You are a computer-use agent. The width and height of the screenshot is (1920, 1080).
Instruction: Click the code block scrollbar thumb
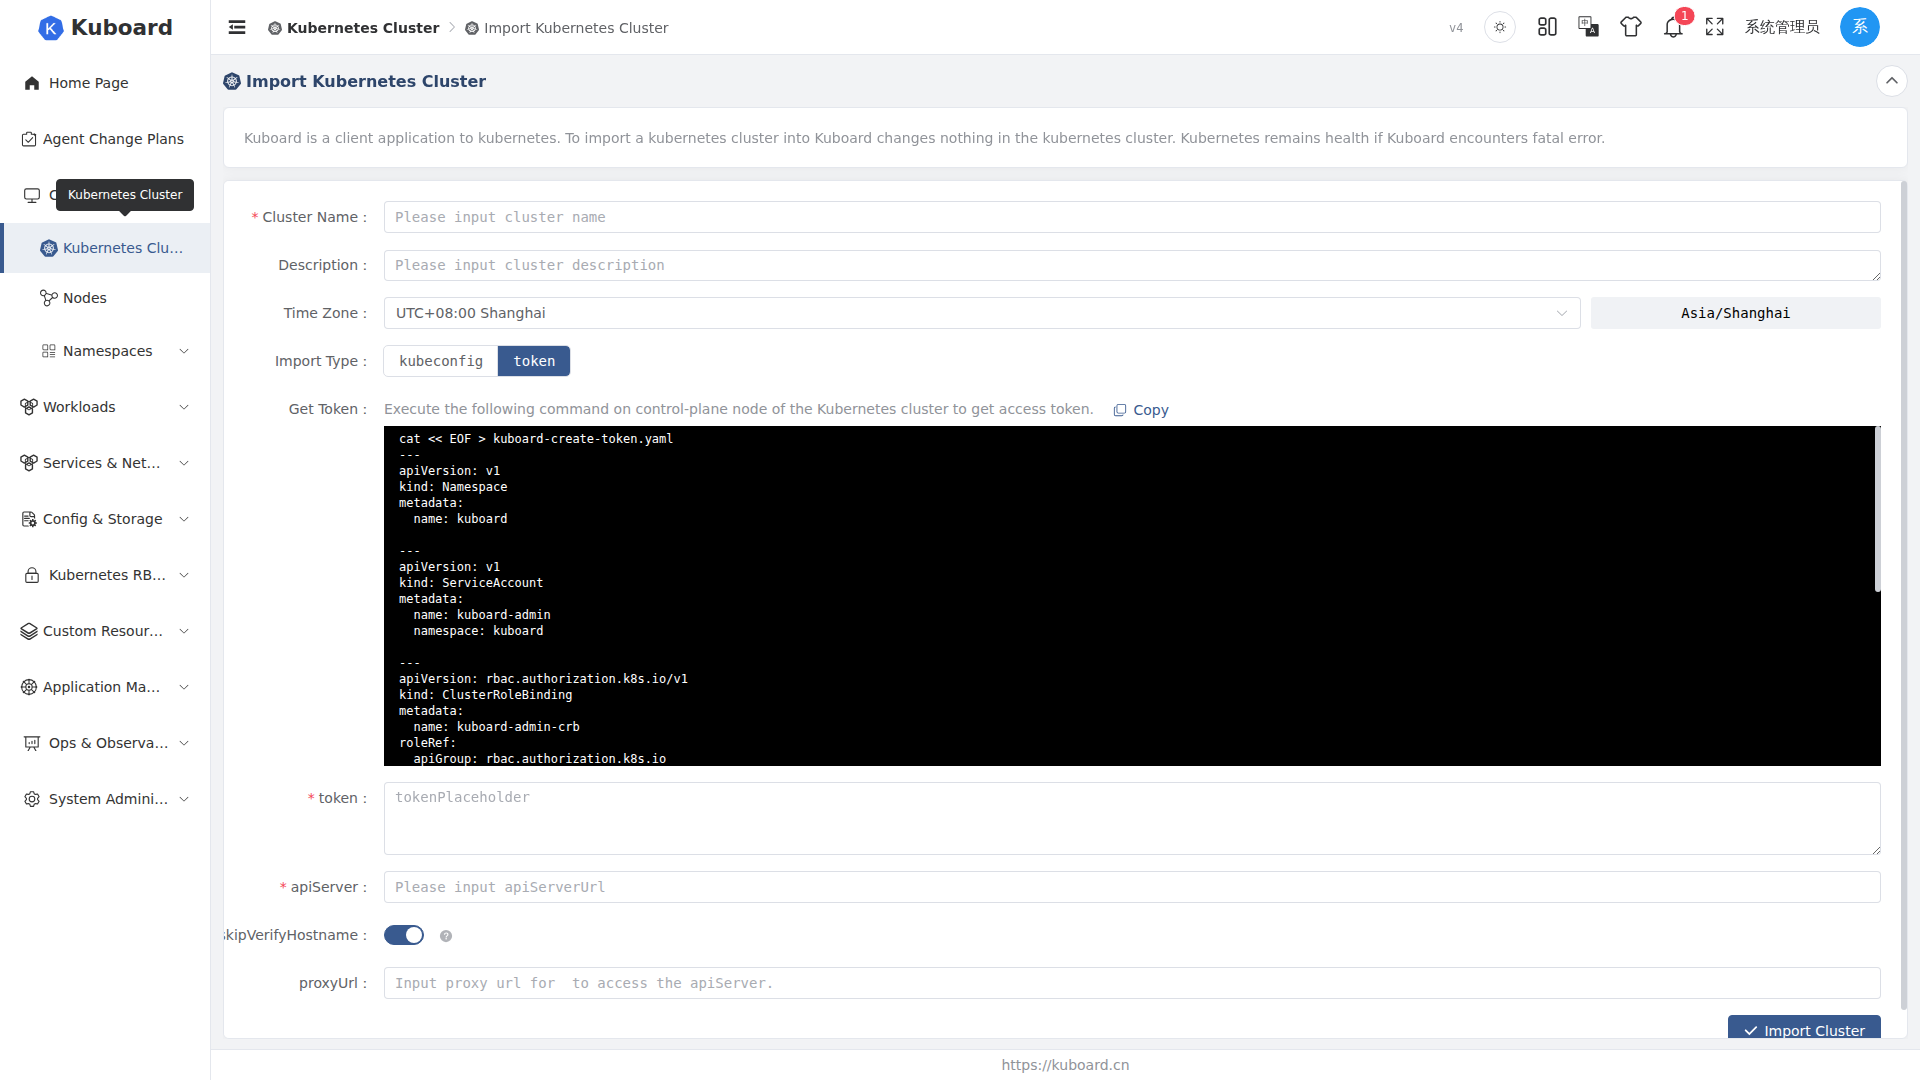click(1878, 510)
